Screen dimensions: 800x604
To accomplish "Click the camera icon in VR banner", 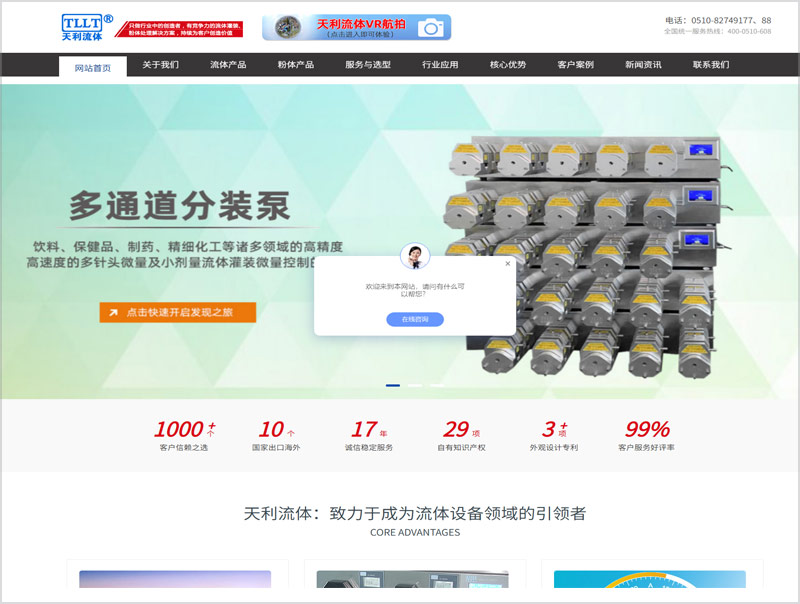I will coord(432,28).
